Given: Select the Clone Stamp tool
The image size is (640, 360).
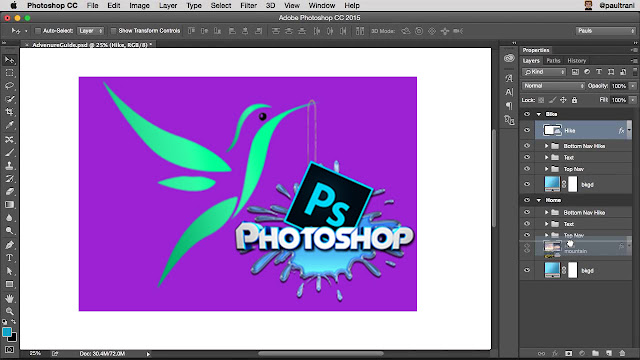Looking at the screenshot, I should tap(9, 166).
